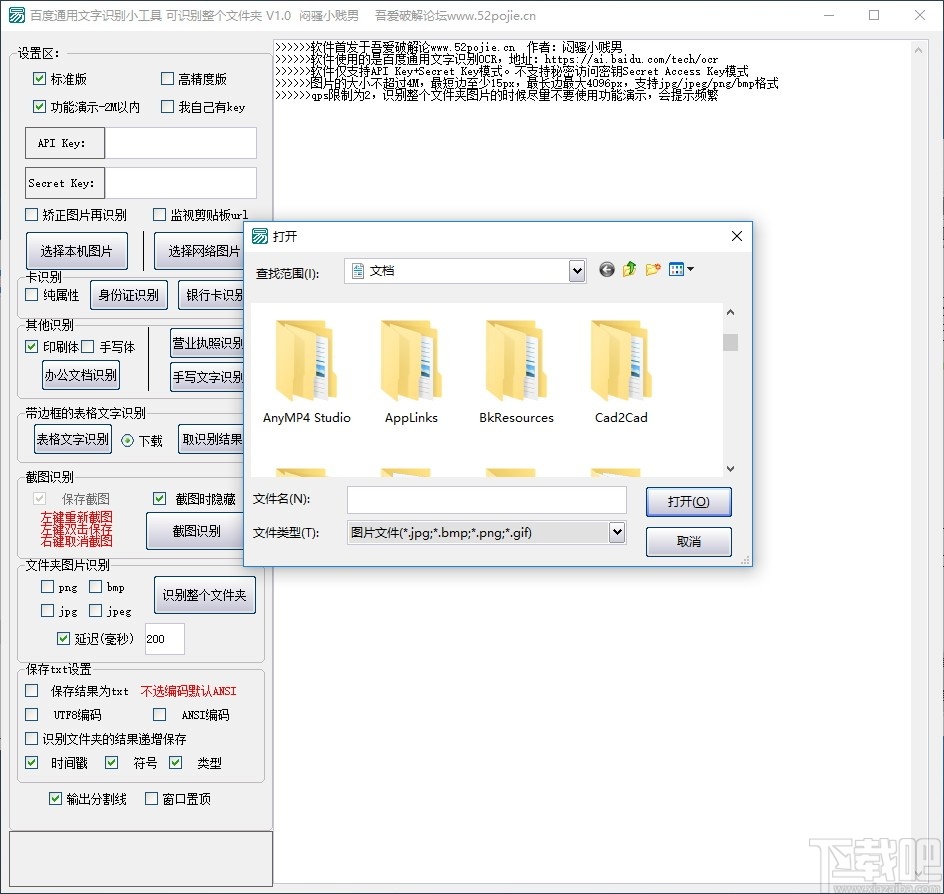Click the 取消 cancel button
The width and height of the screenshot is (944, 894).
point(688,541)
